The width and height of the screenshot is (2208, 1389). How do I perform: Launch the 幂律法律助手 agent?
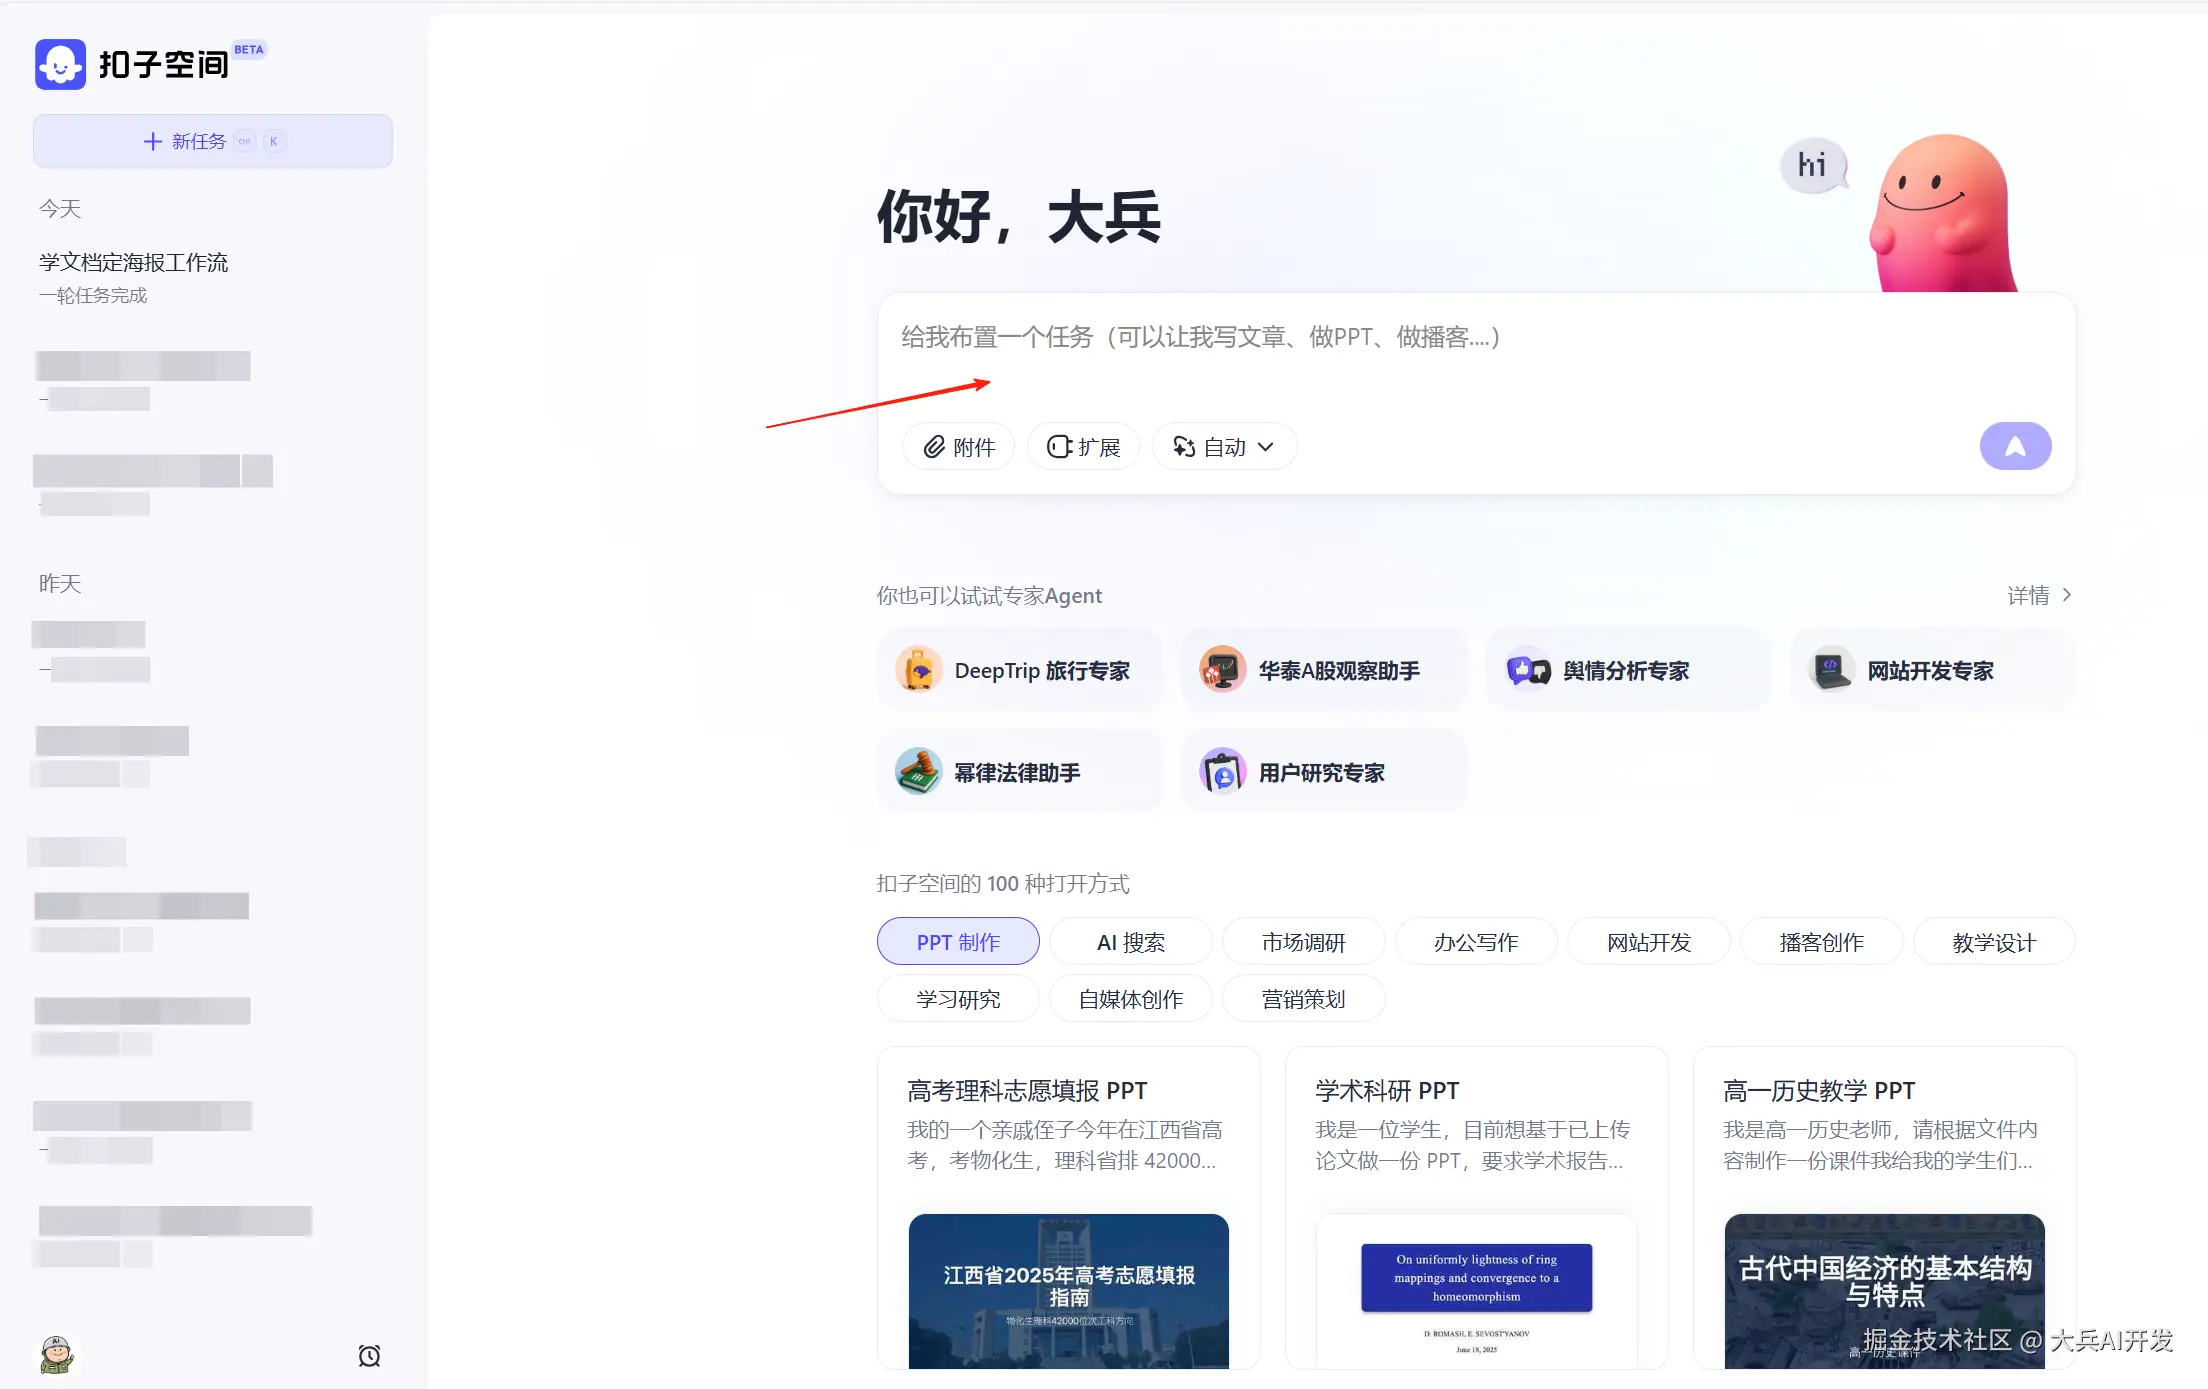1019,773
